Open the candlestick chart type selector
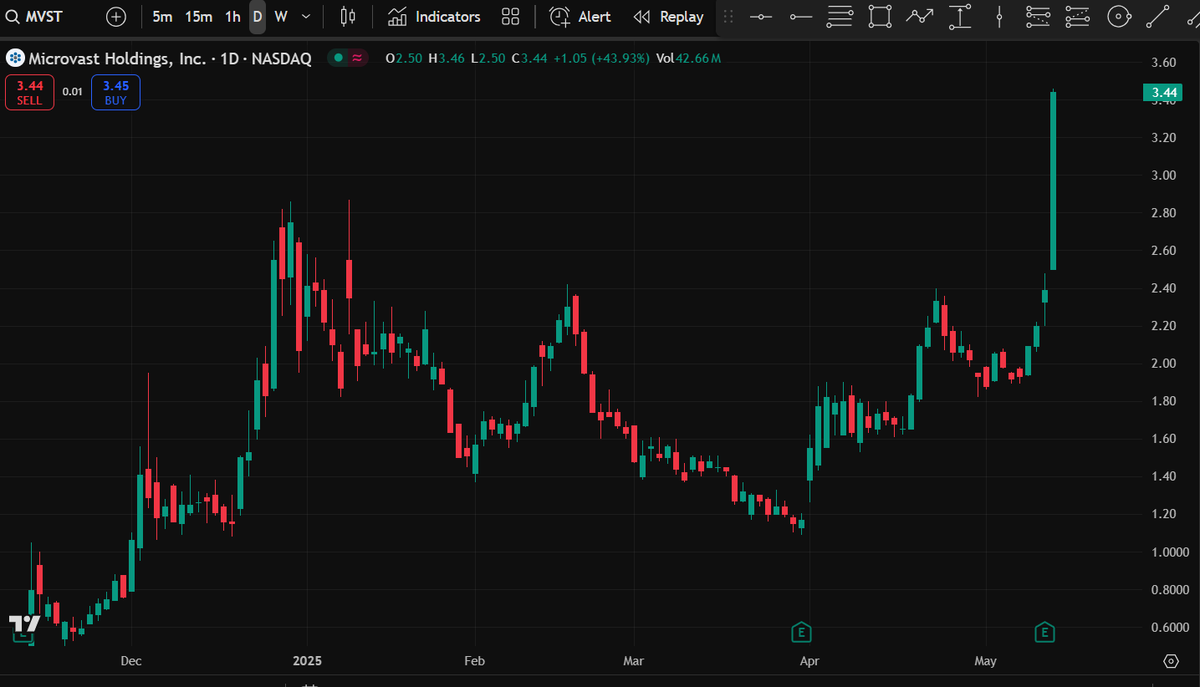1200x687 pixels. [348, 17]
